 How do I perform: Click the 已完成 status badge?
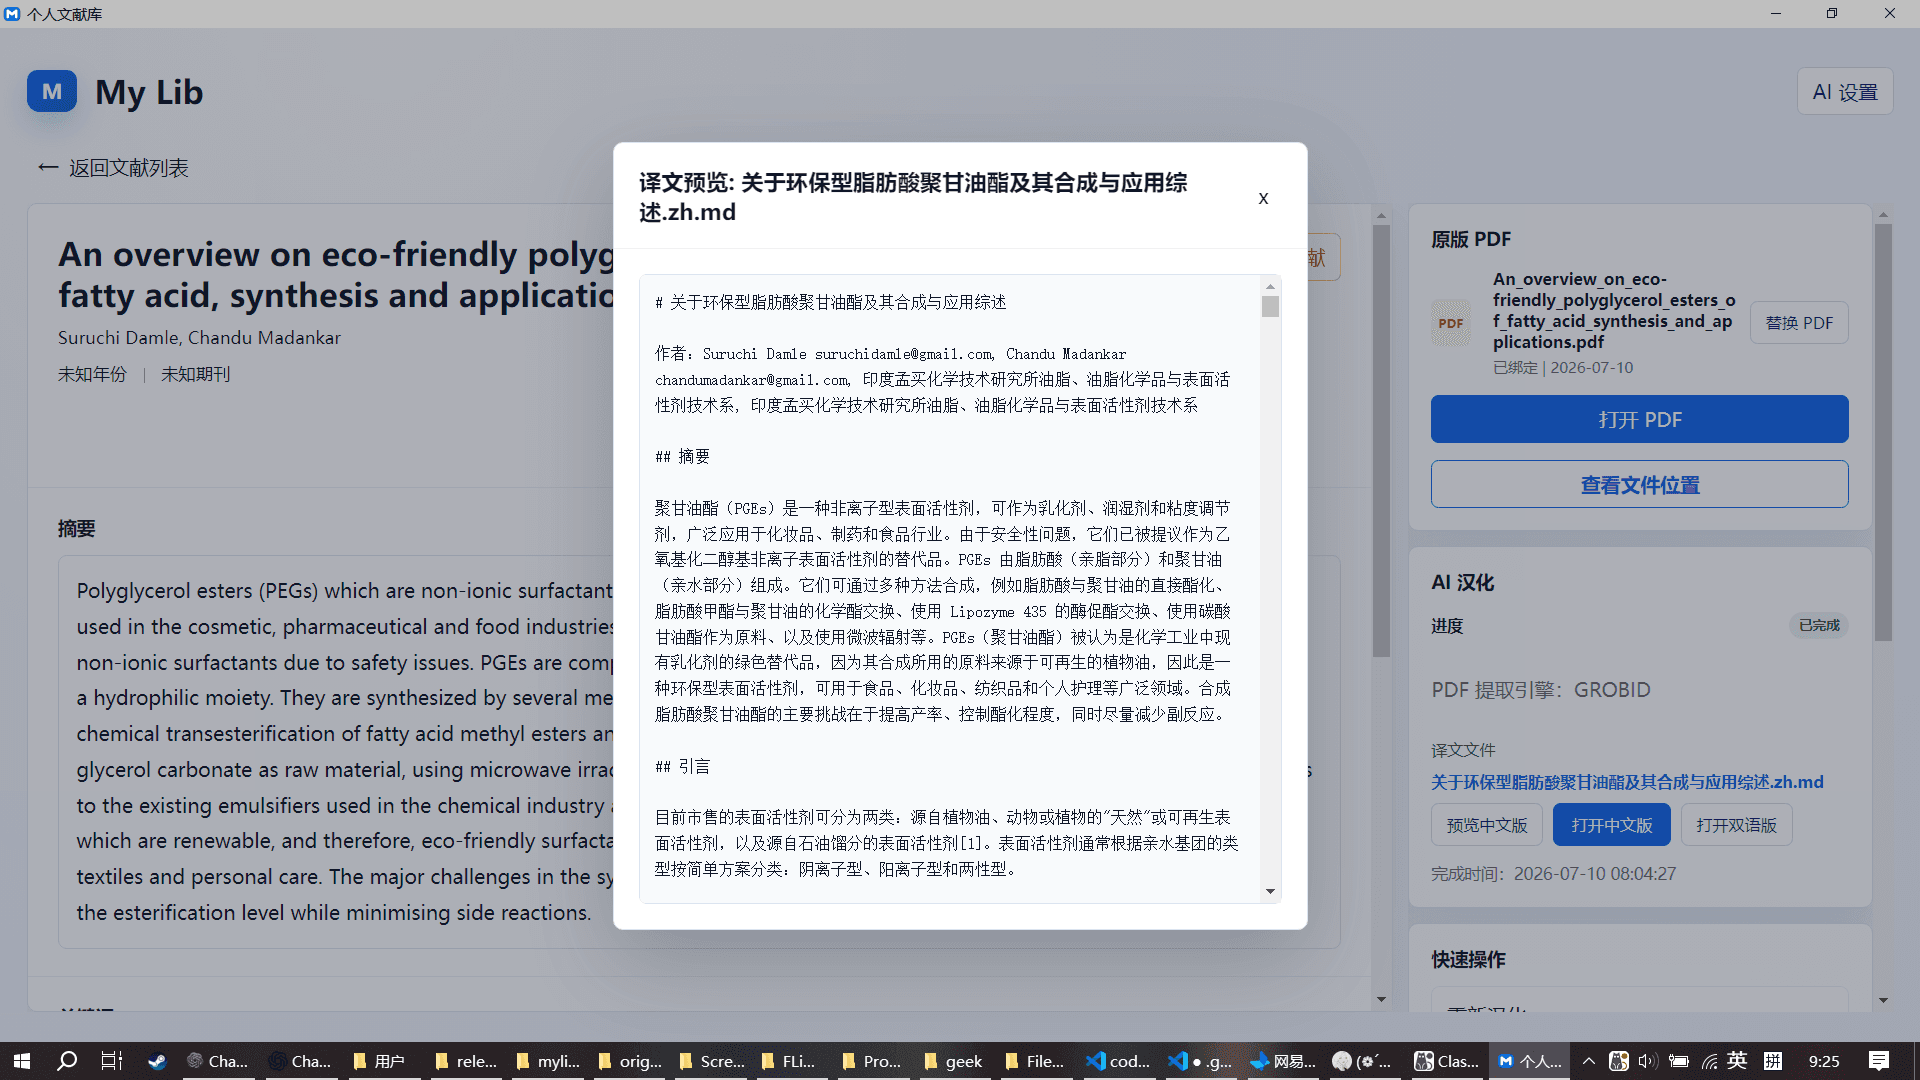[x=1819, y=625]
